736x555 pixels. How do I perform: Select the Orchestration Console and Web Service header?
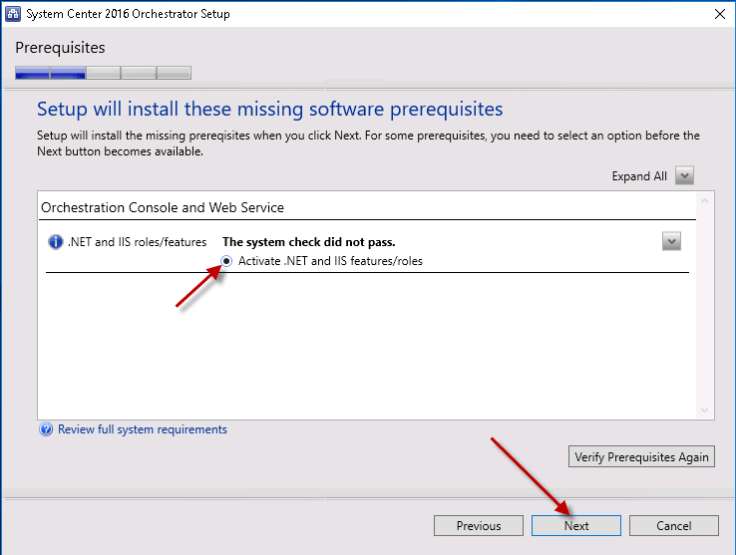[x=162, y=207]
